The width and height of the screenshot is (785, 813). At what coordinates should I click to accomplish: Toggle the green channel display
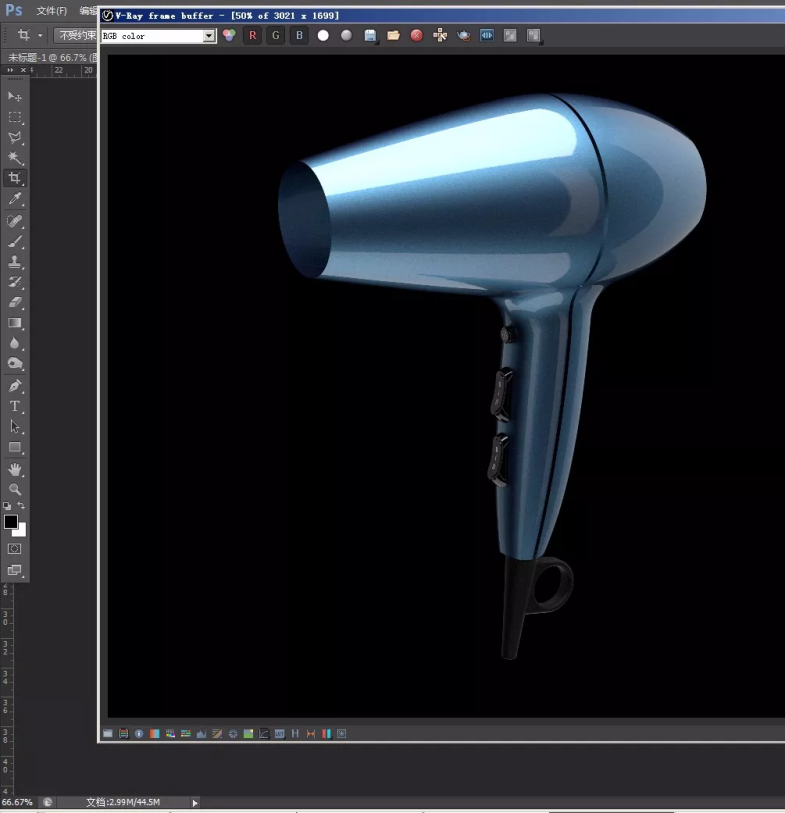[276, 35]
